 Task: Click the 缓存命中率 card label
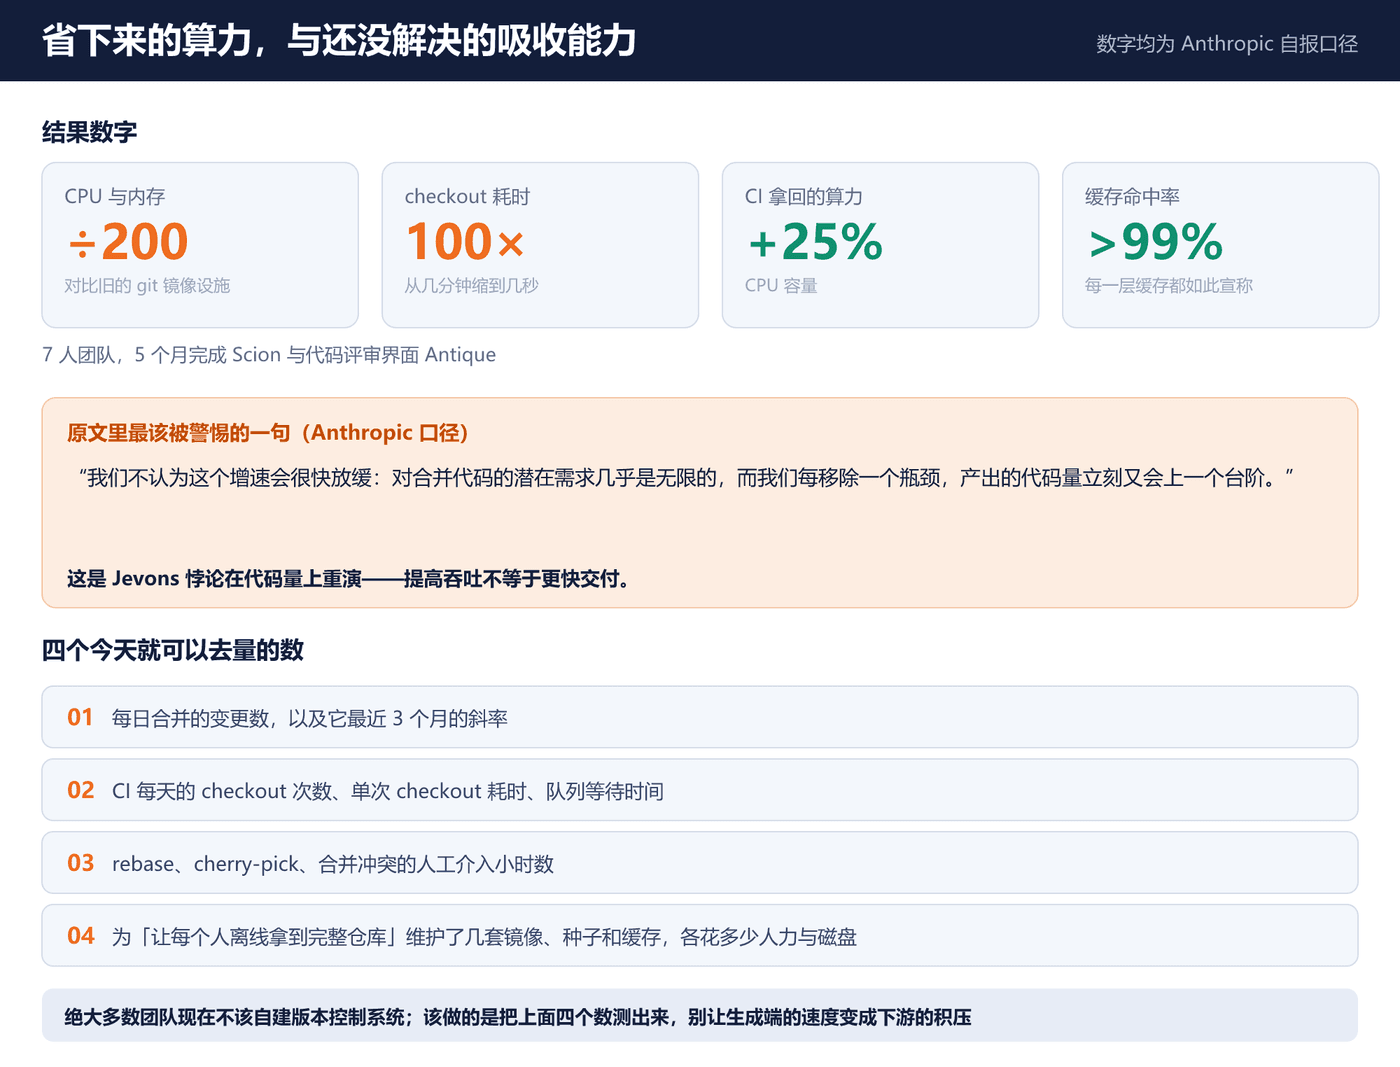1132,197
